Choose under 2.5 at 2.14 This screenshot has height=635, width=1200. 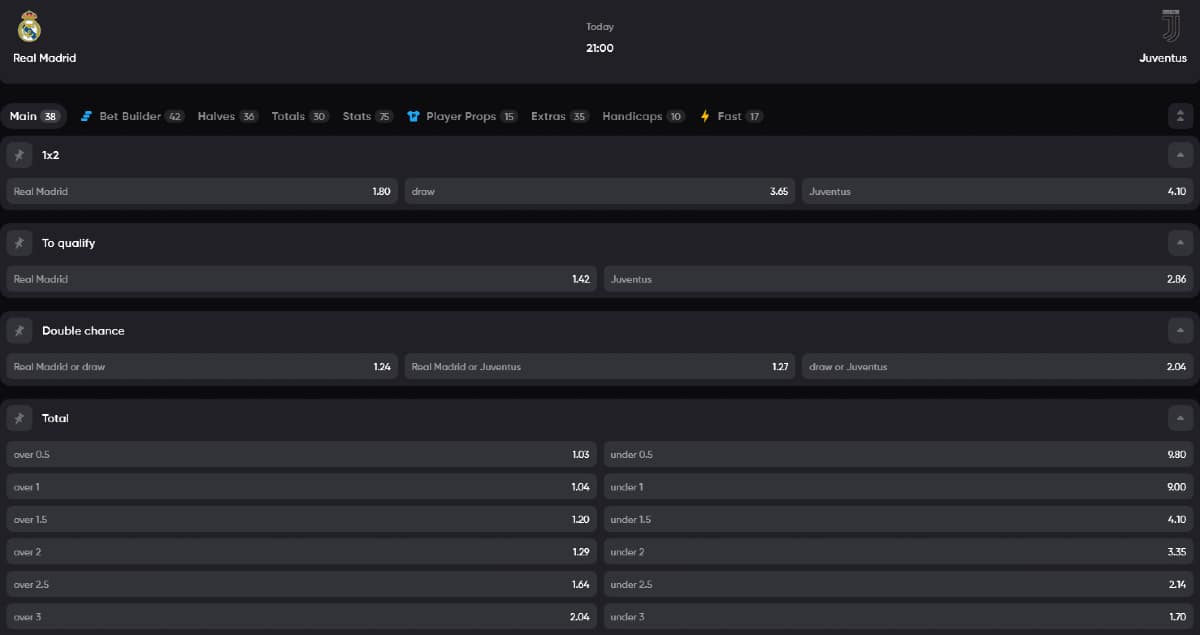[x=899, y=584]
